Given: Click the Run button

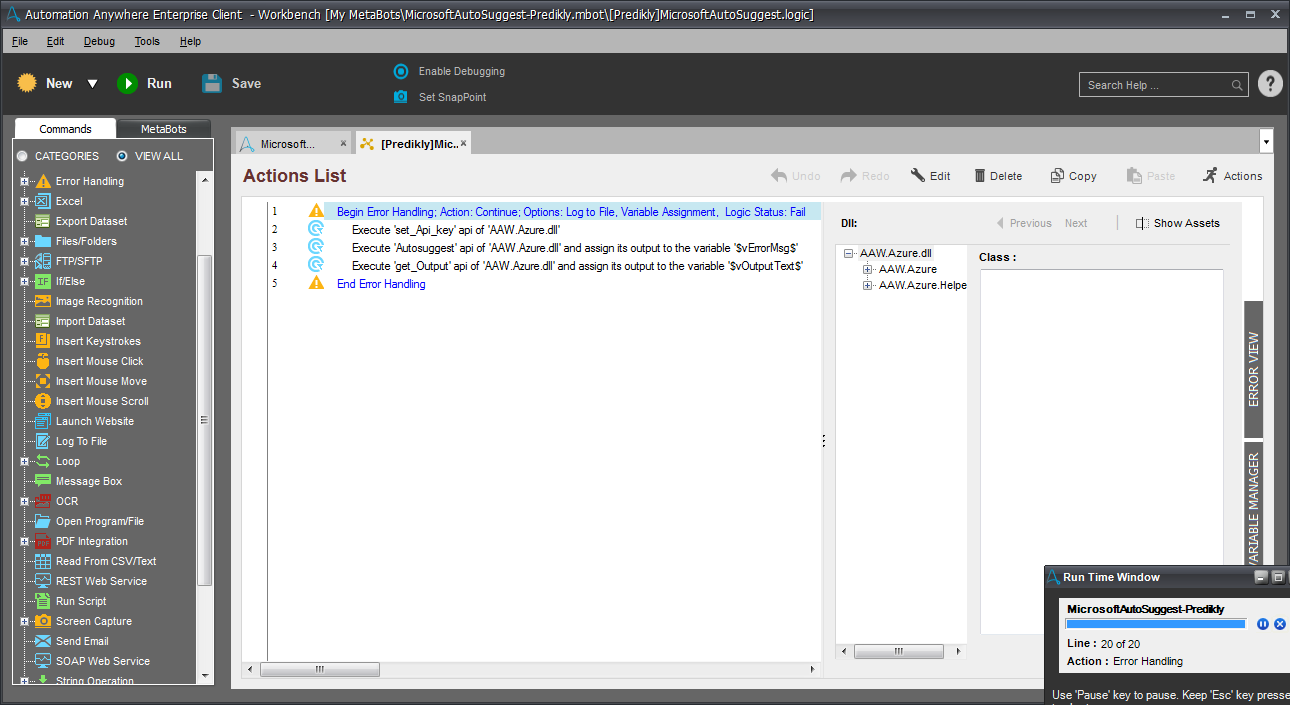Looking at the screenshot, I should (145, 84).
